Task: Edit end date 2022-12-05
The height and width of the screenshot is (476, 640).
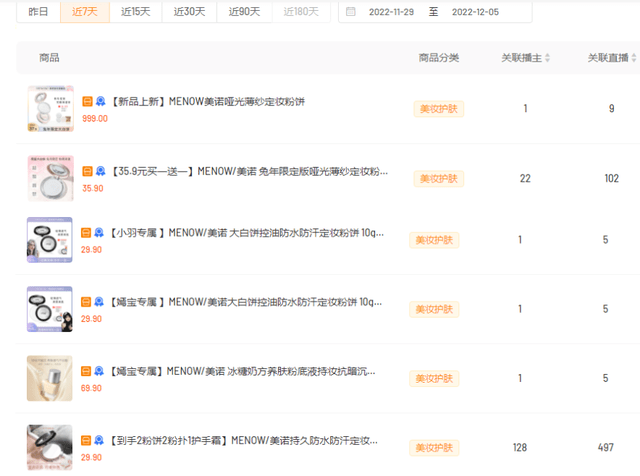Action: [475, 12]
